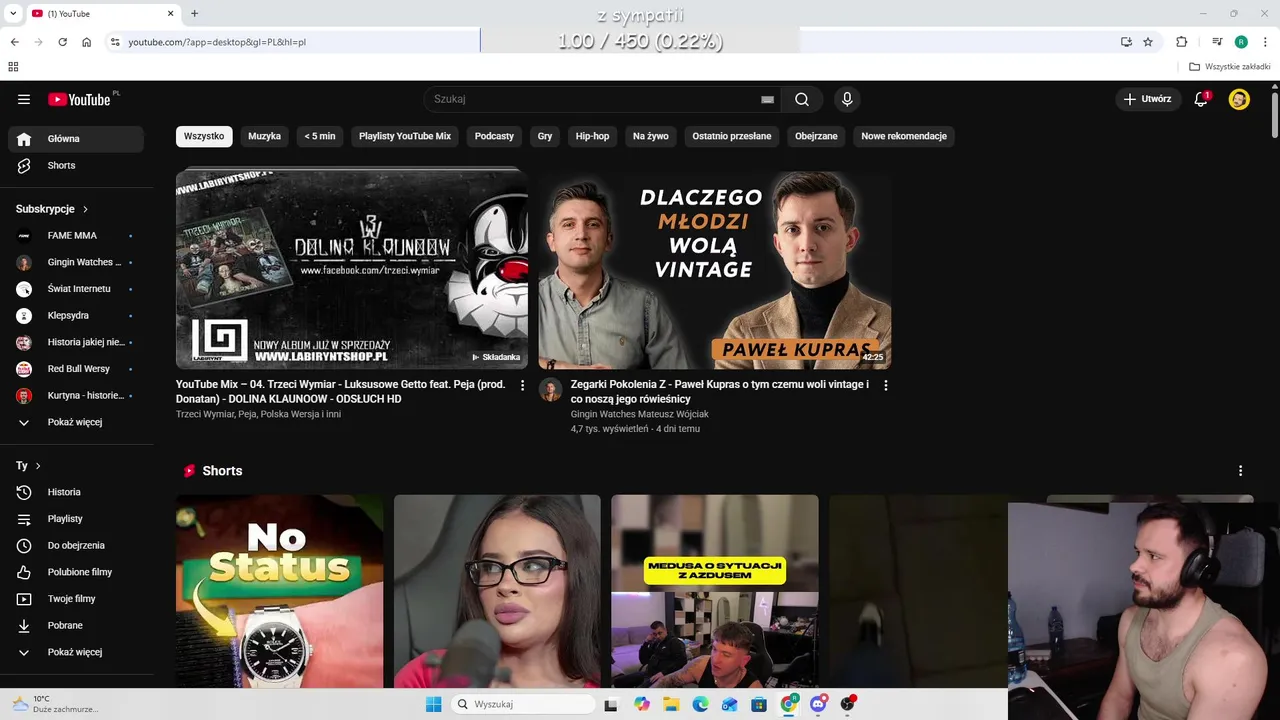Open Shorts in the sidebar
The width and height of the screenshot is (1280, 720).
click(76, 165)
